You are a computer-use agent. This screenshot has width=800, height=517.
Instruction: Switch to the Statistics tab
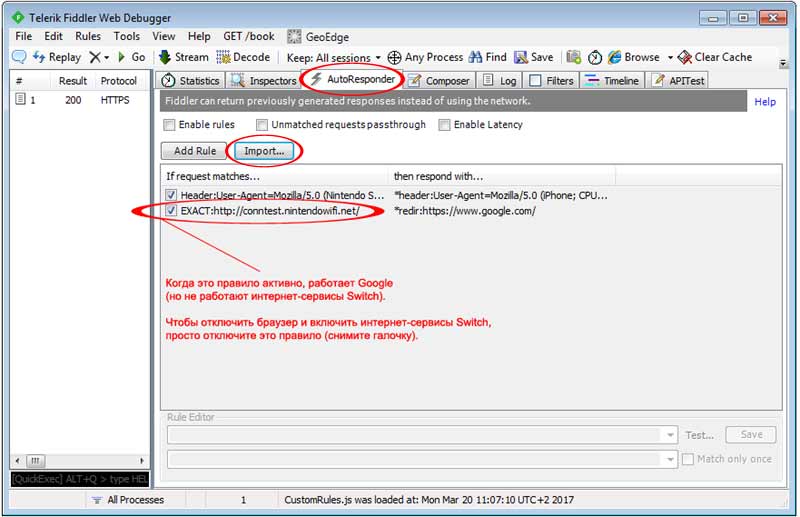click(x=191, y=81)
